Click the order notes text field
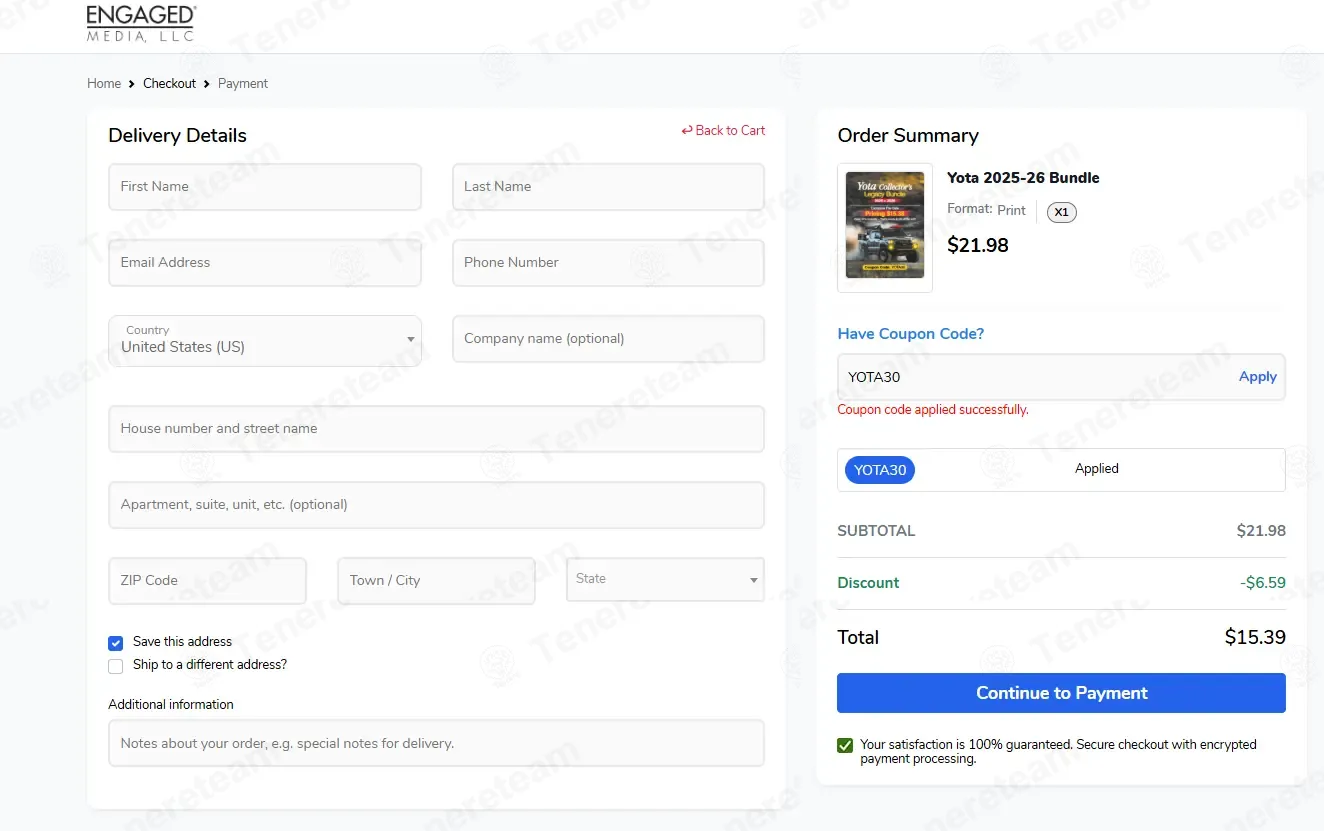The width and height of the screenshot is (1324, 831). click(x=436, y=743)
